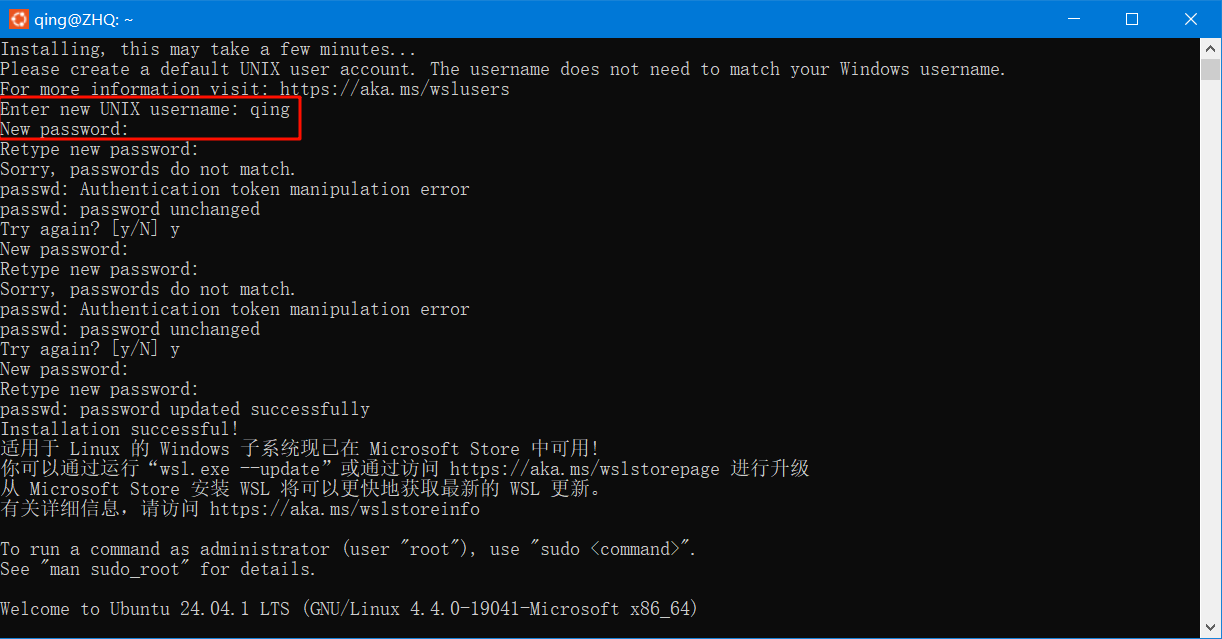
Task: Click the 'passwd: password updated successfully' text
Action: [x=185, y=408]
